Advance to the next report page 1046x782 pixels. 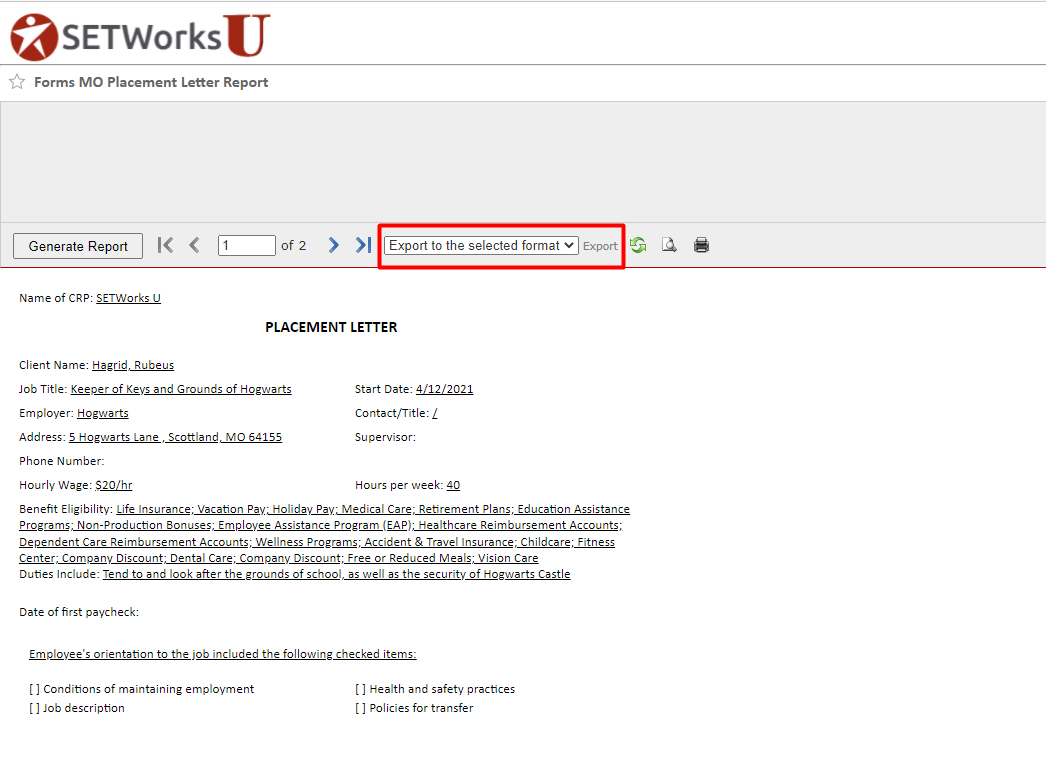[334, 246]
